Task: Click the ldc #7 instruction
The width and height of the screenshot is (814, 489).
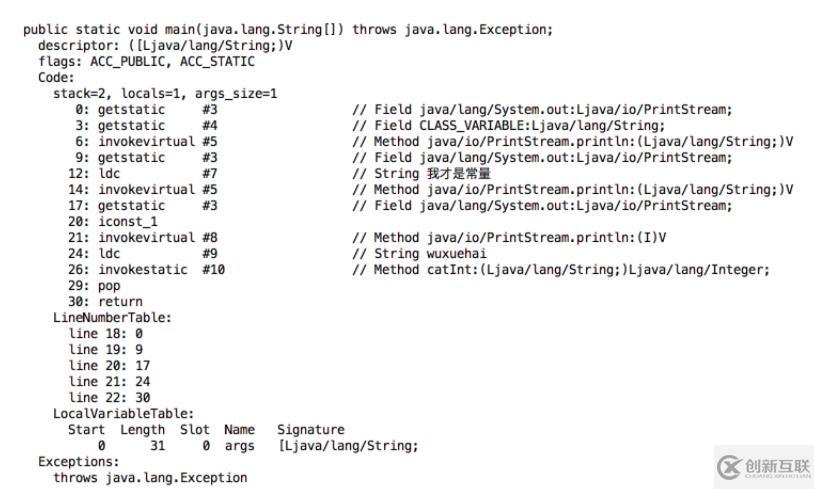Action: [143, 174]
